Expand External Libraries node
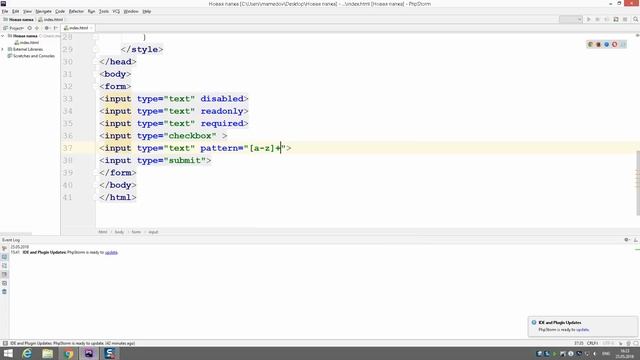 pyautogui.click(x=3, y=49)
